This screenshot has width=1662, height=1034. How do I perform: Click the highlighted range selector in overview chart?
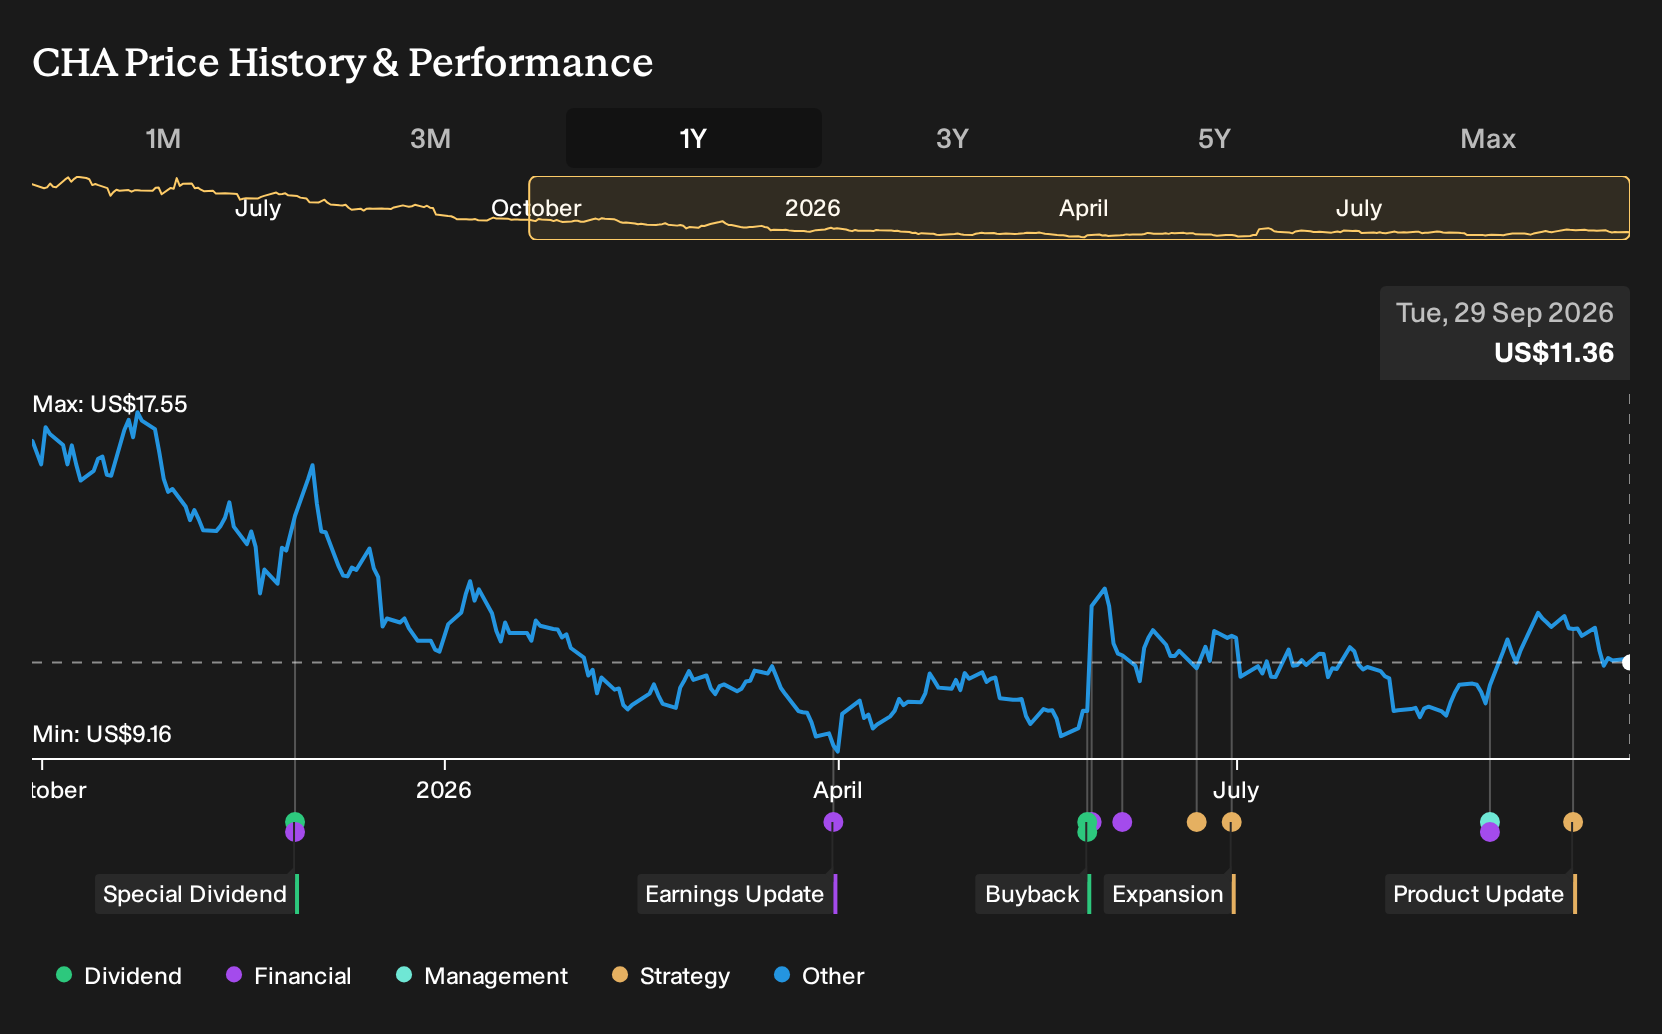[1079, 208]
